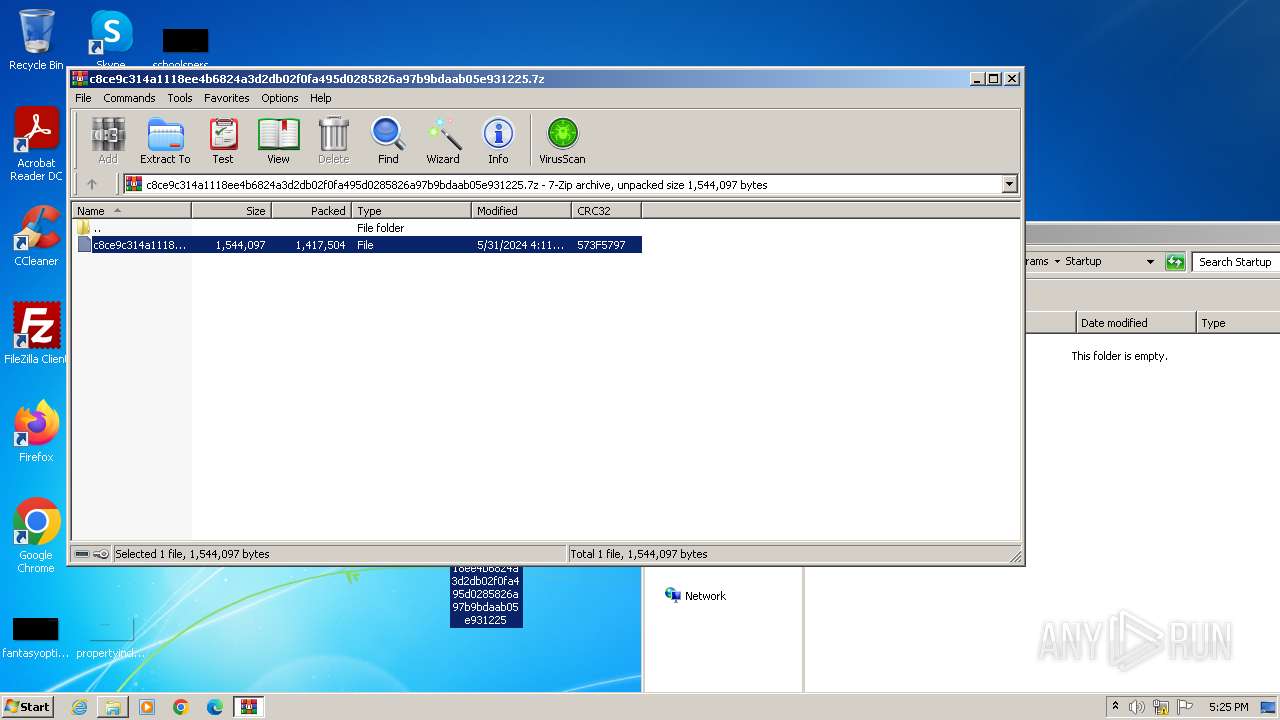The image size is (1280, 720).
Task: Sort by the Modified column header
Action: point(521,210)
